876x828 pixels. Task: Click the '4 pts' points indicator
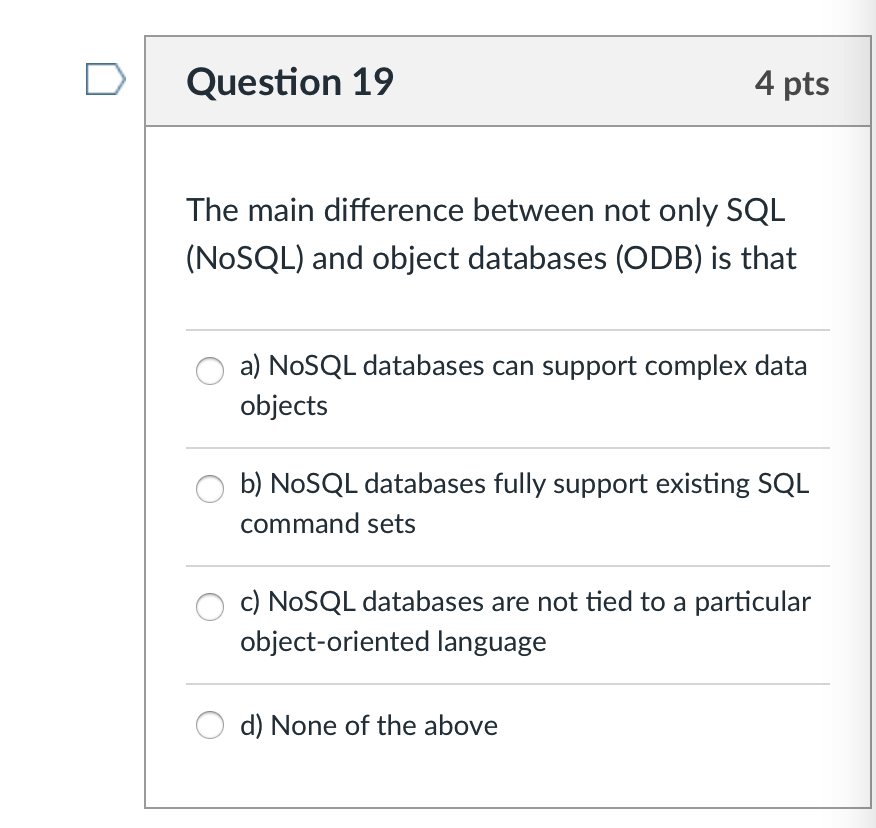pos(792,84)
